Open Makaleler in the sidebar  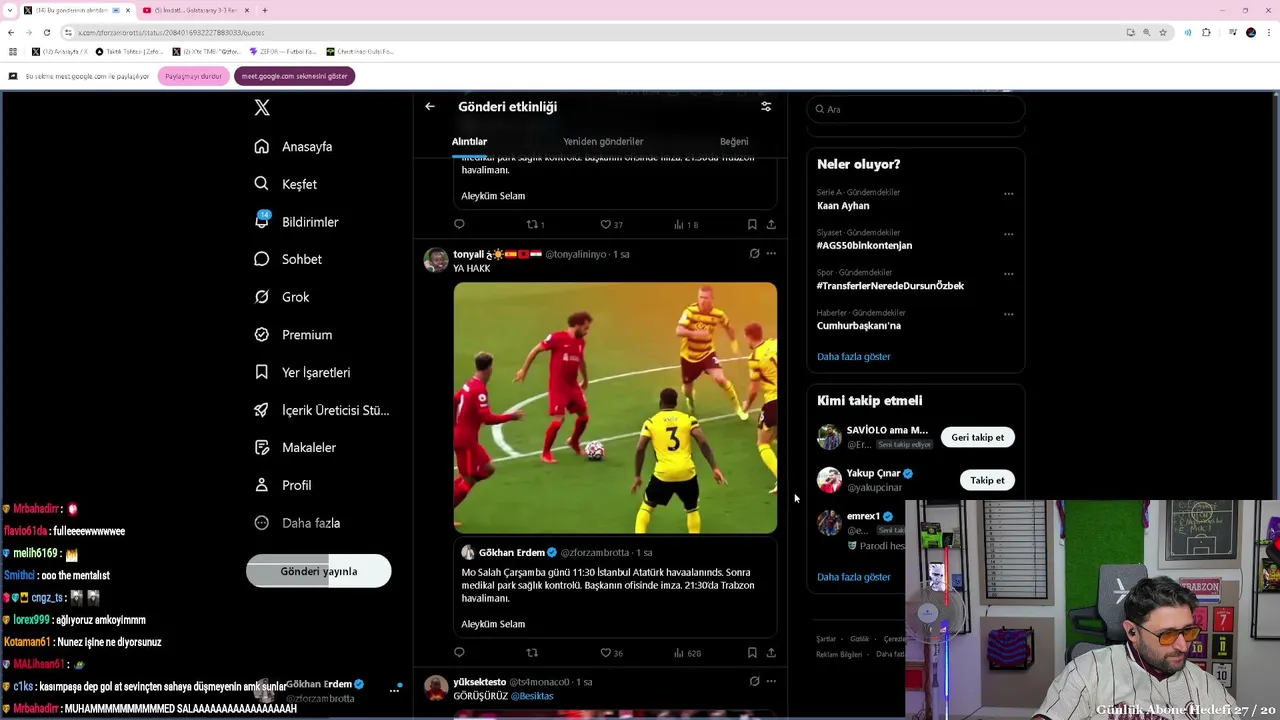294,448
